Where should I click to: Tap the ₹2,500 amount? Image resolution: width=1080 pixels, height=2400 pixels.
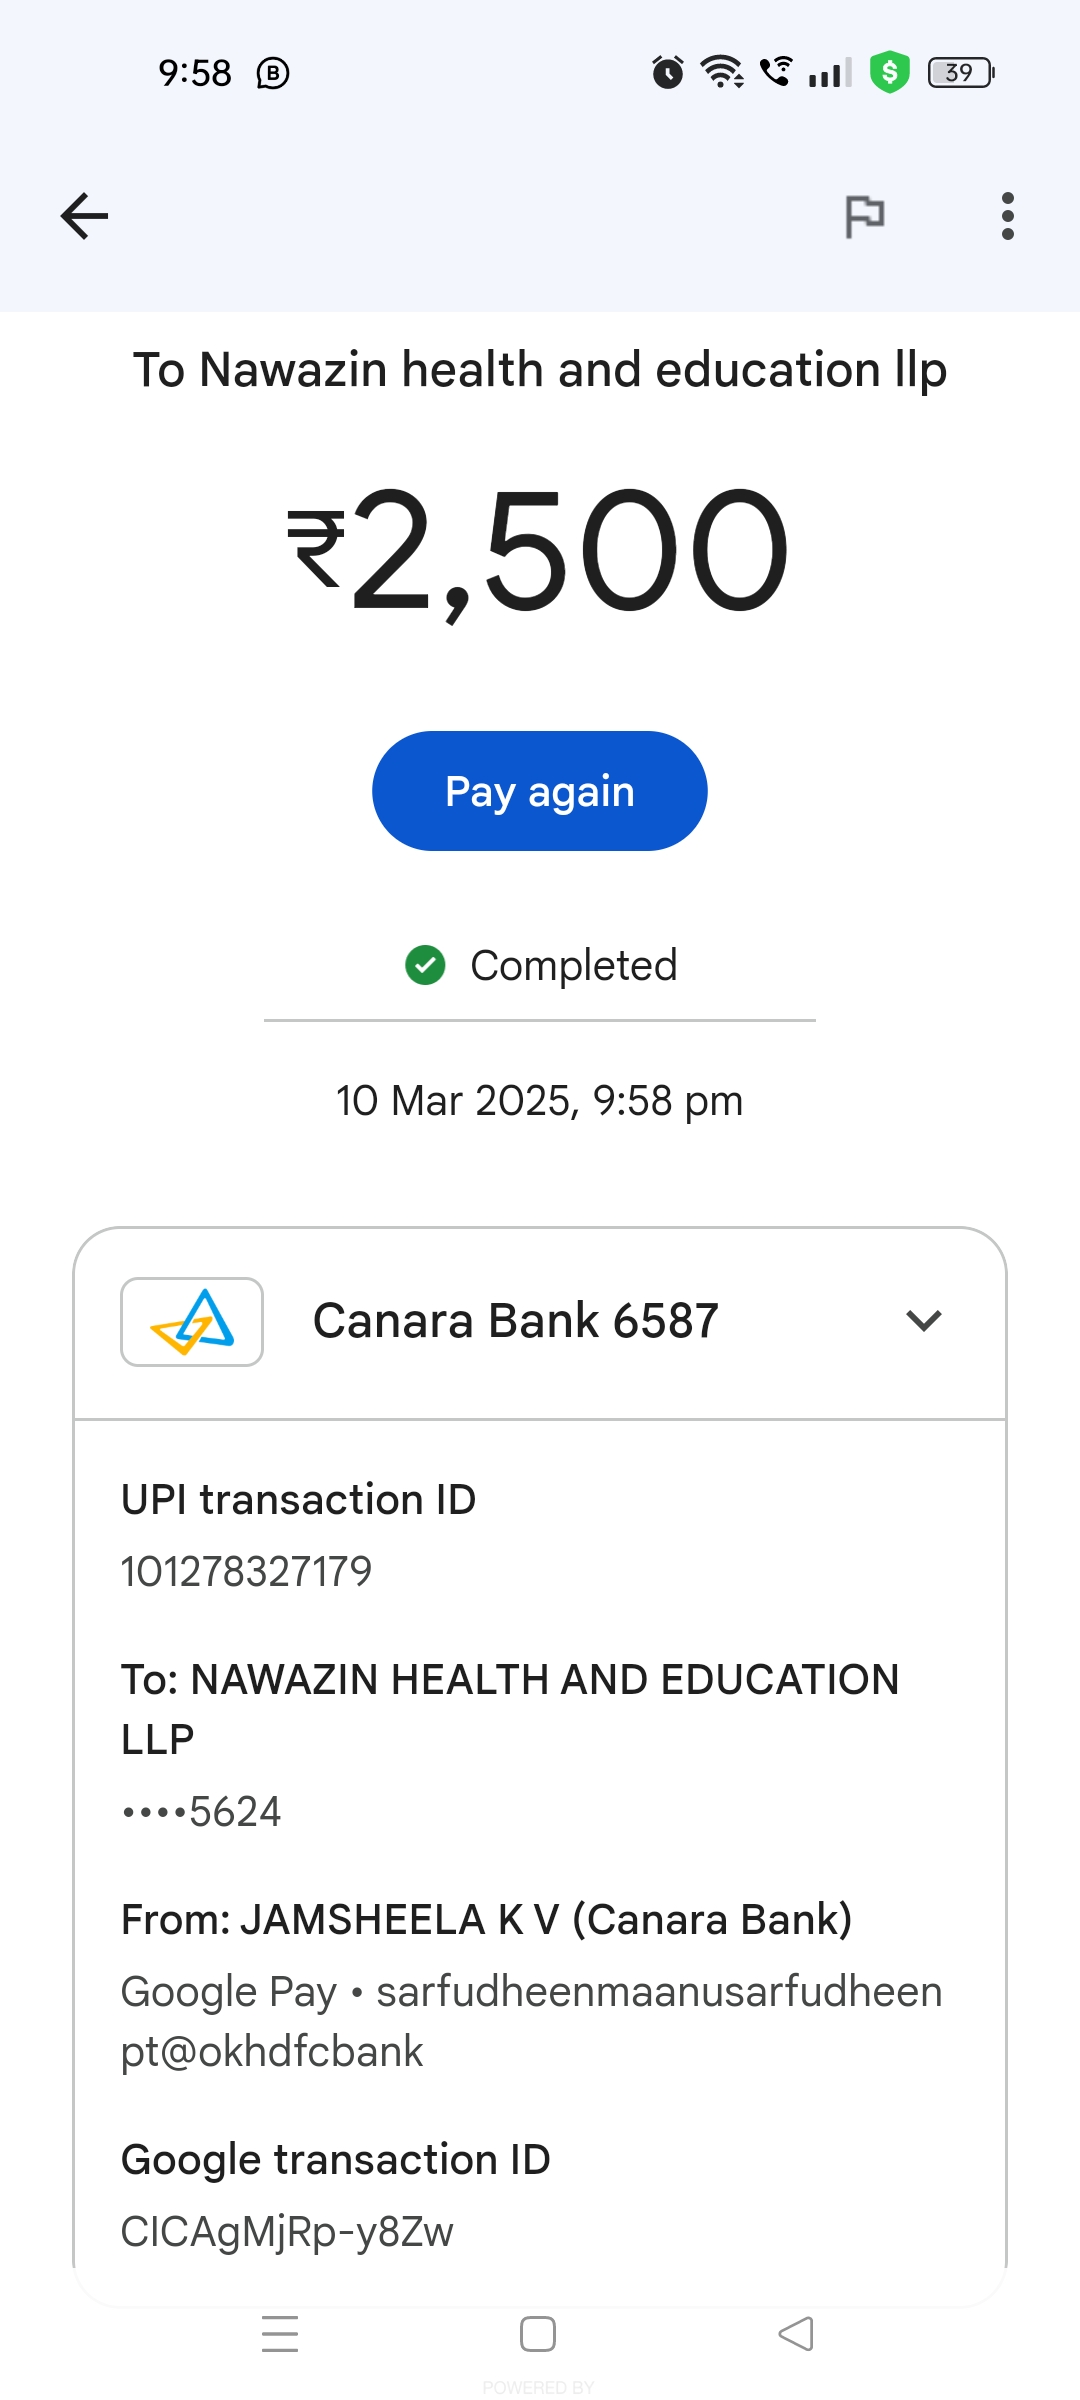click(x=540, y=550)
